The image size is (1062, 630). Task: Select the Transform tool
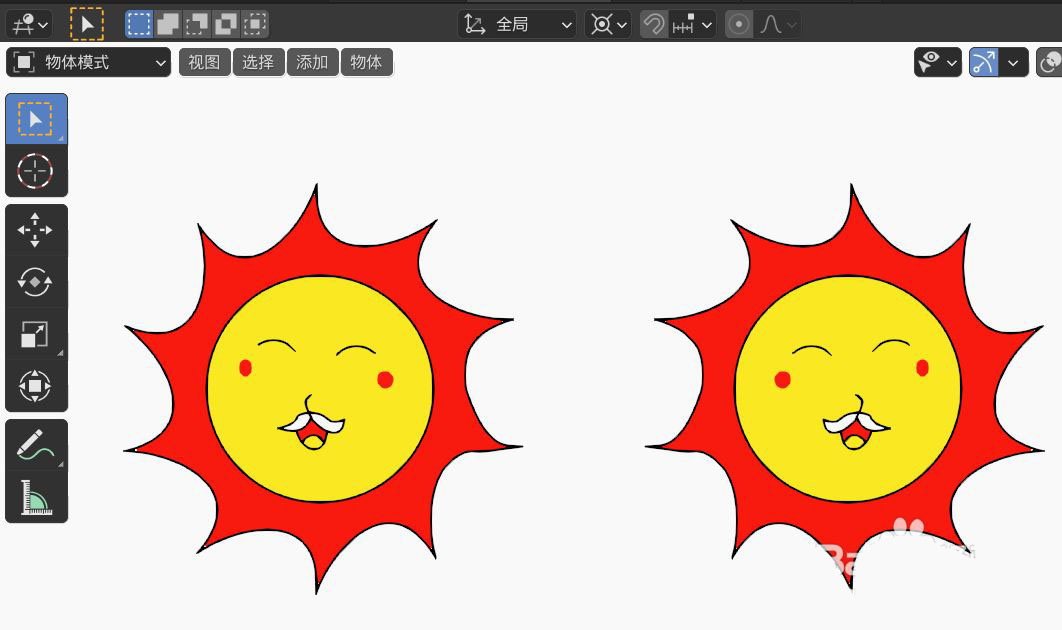point(37,387)
